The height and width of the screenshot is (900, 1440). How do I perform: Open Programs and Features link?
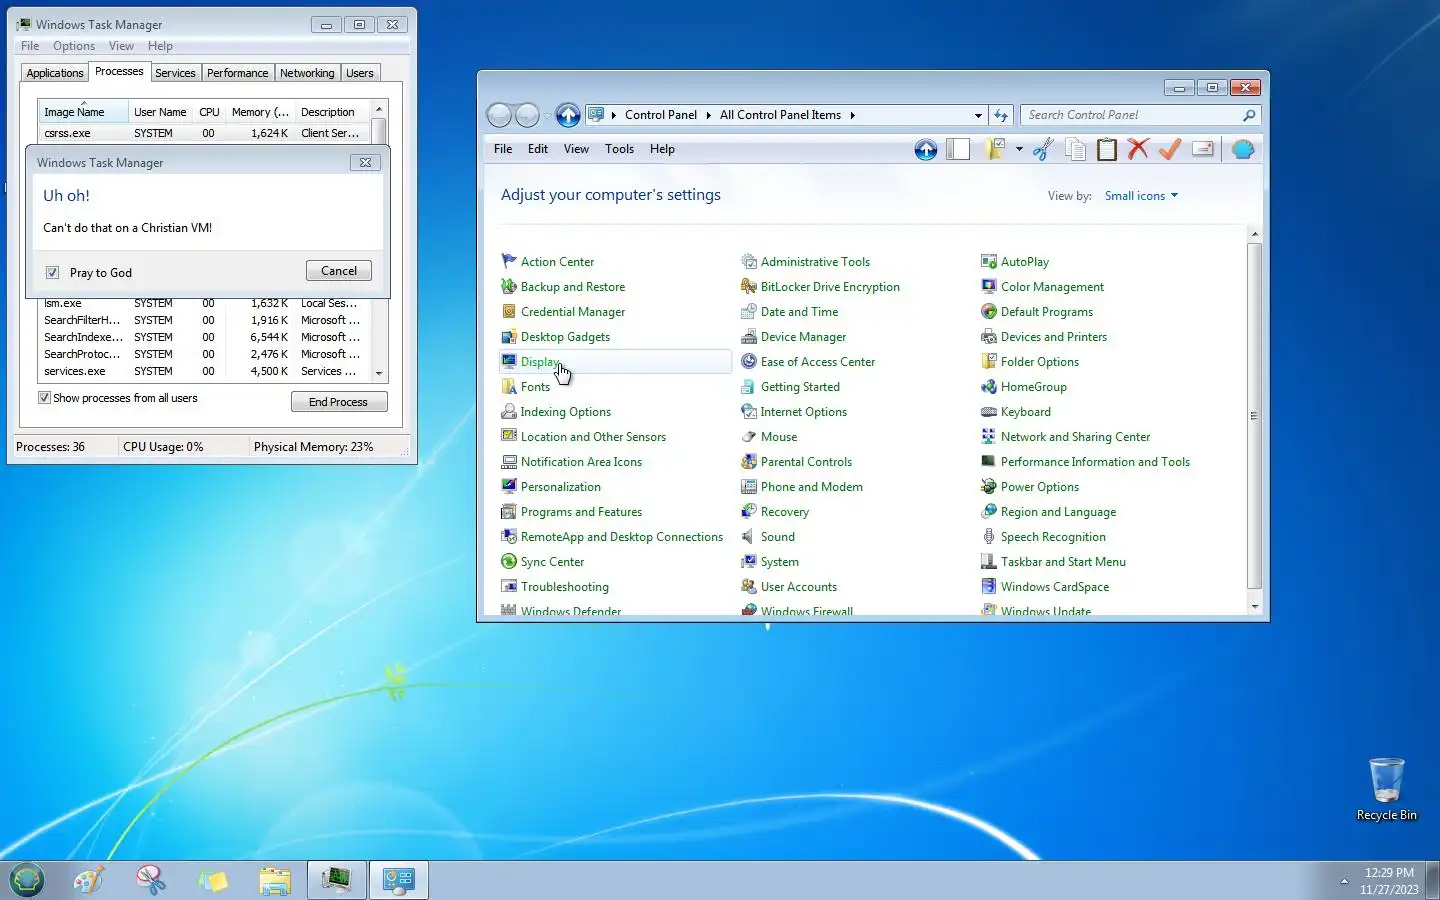tap(581, 512)
